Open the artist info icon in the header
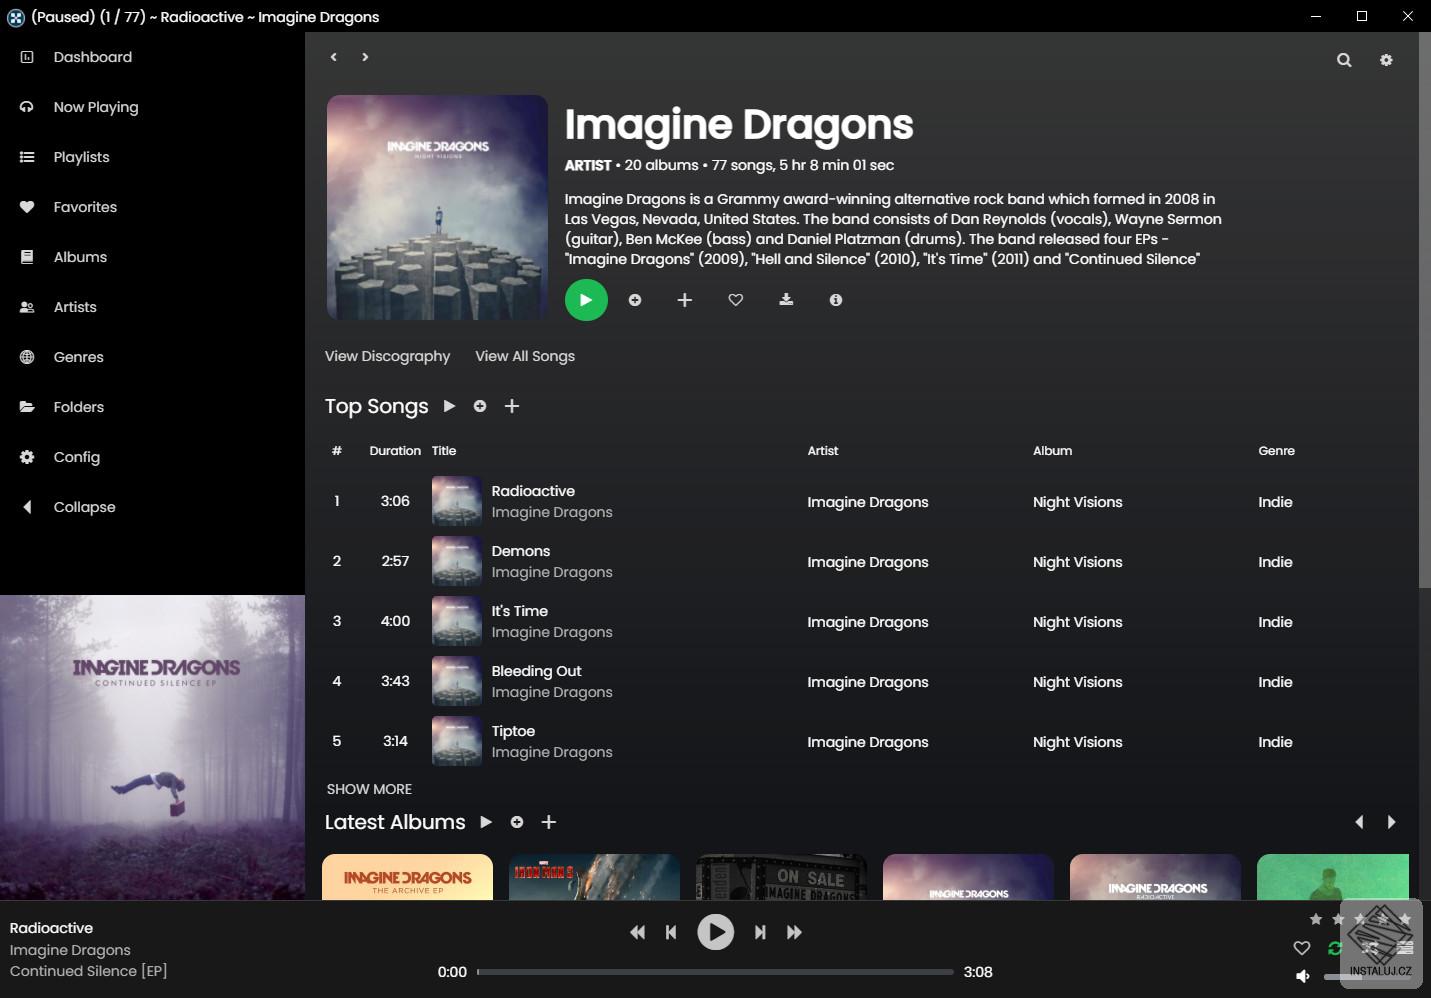 (836, 300)
